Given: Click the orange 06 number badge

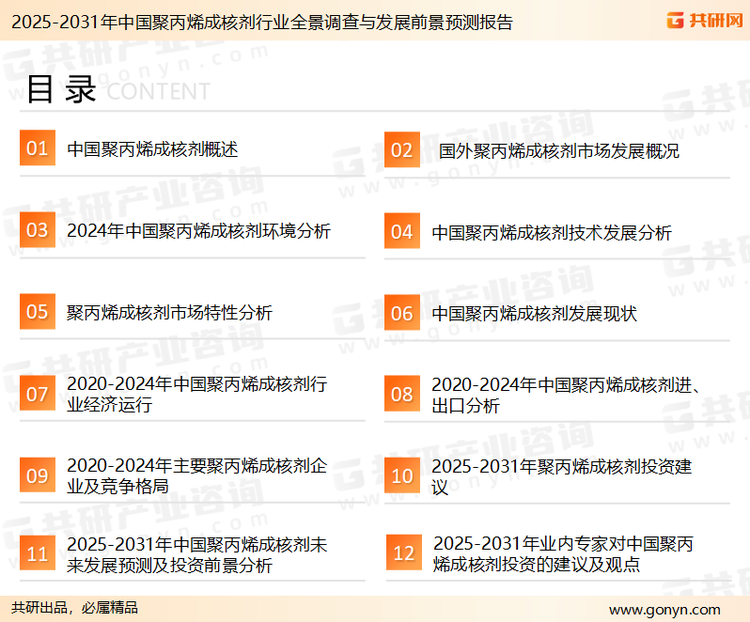Looking at the screenshot, I should pyautogui.click(x=402, y=313).
